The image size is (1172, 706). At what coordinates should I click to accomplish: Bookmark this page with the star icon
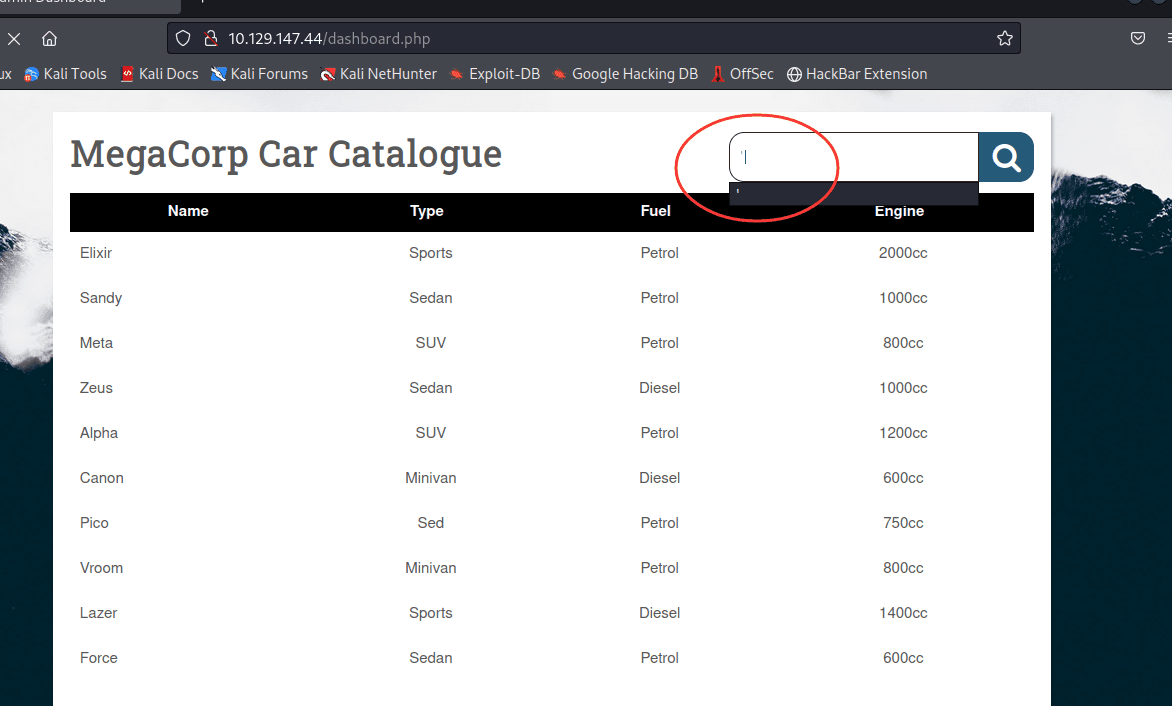click(1004, 39)
